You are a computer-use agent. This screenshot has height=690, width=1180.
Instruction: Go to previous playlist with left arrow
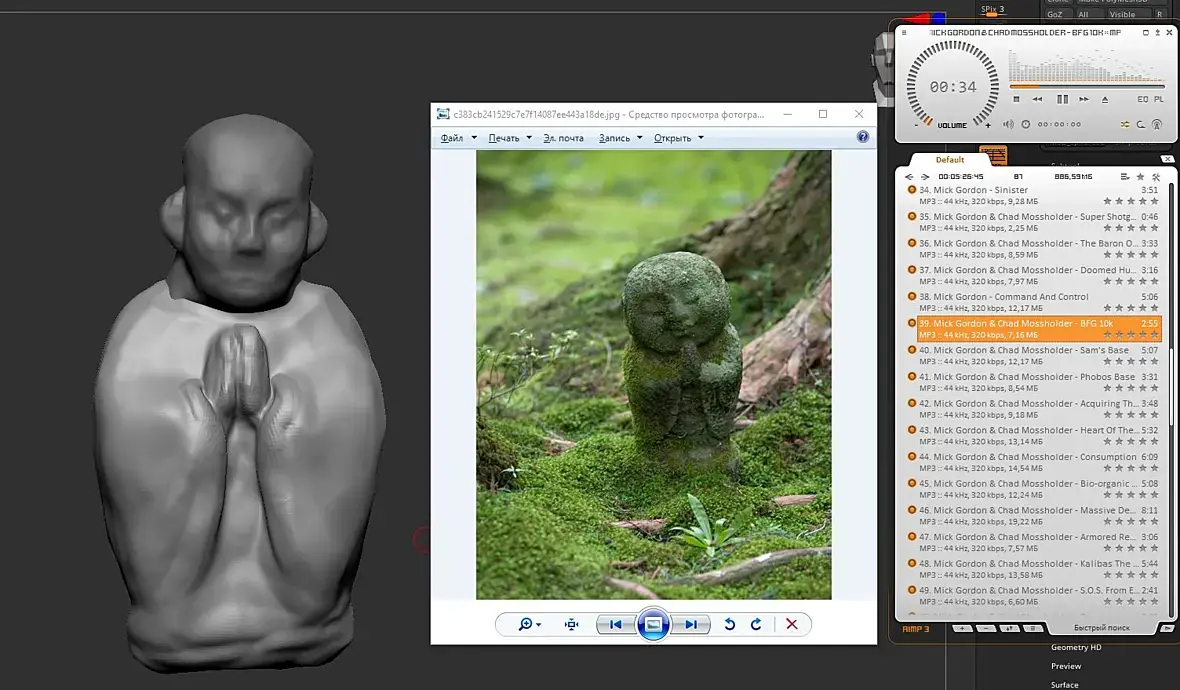pos(909,177)
